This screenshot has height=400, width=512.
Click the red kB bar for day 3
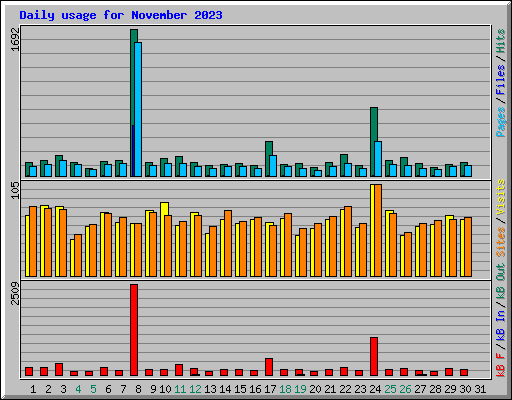click(59, 370)
